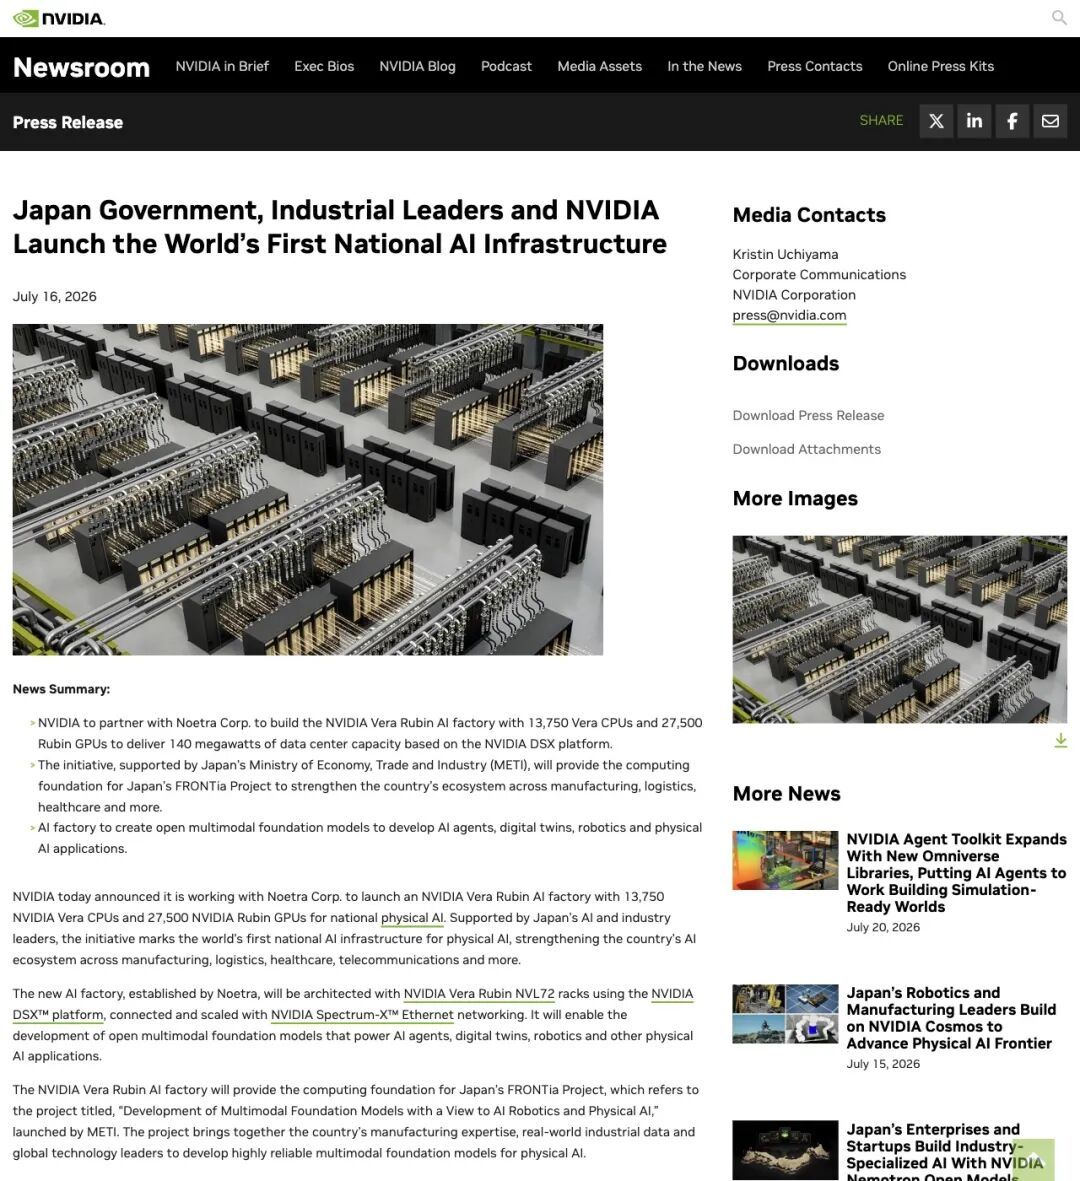Follow NVIDIA Vera Rubin NVL72 link
The height and width of the screenshot is (1181, 1080).
click(479, 994)
